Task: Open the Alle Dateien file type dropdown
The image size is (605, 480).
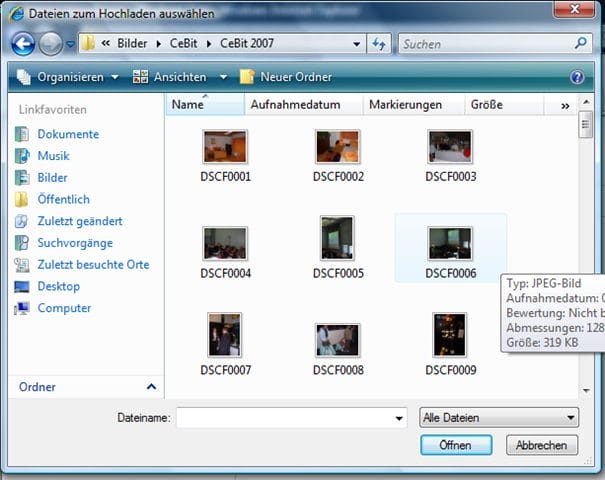Action: pos(500,418)
